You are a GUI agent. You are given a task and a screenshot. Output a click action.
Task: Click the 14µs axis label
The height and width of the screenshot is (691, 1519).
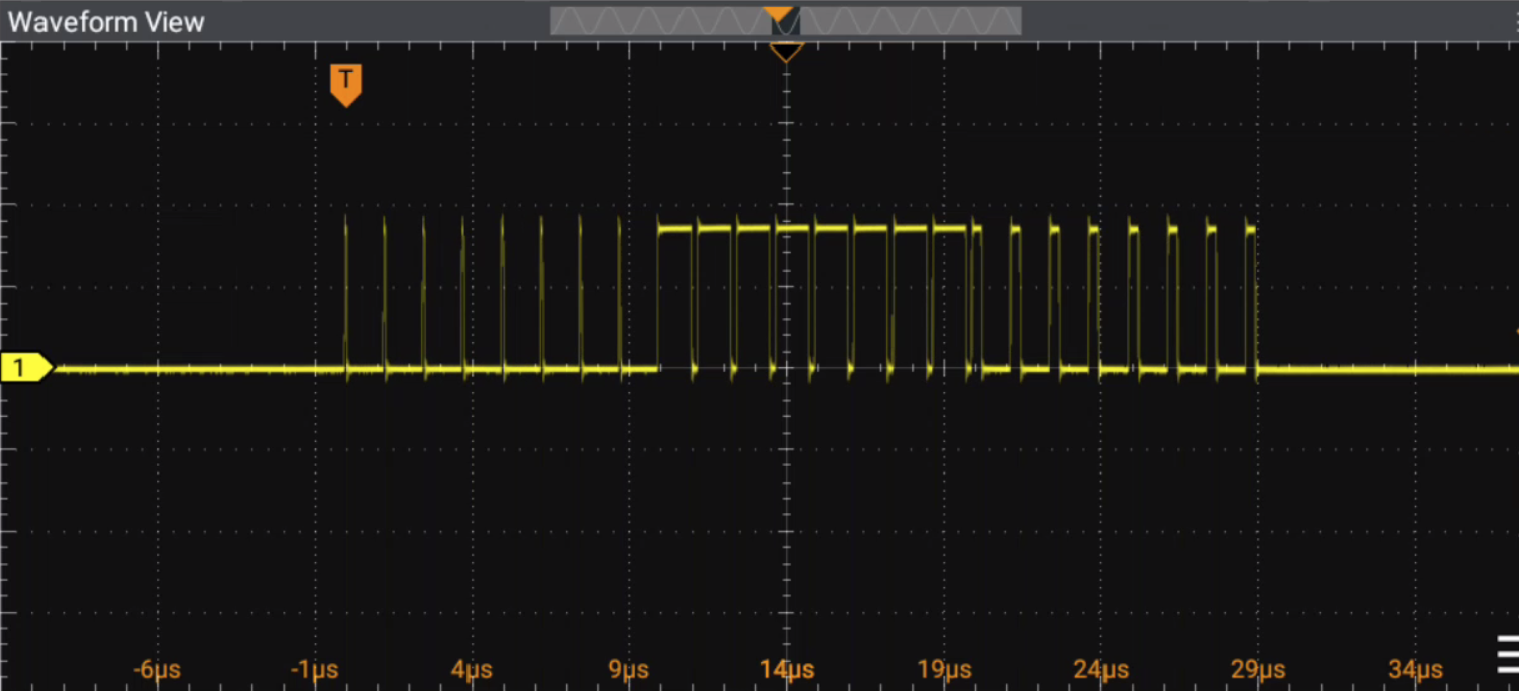point(786,669)
